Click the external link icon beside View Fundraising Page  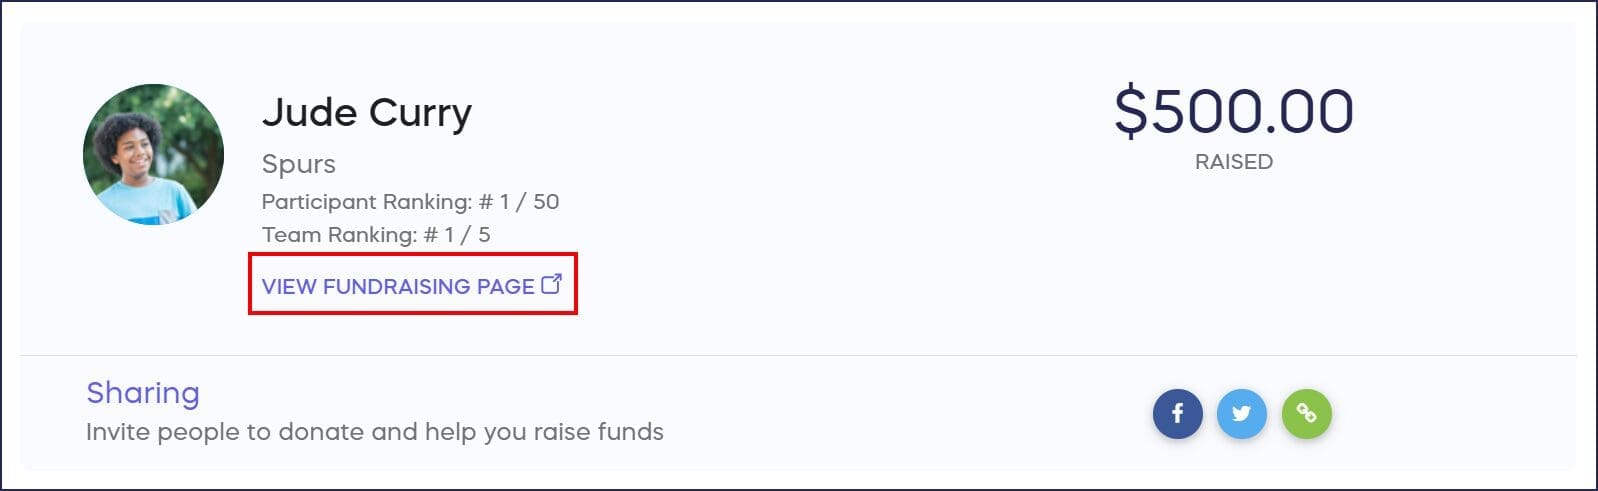coord(551,284)
